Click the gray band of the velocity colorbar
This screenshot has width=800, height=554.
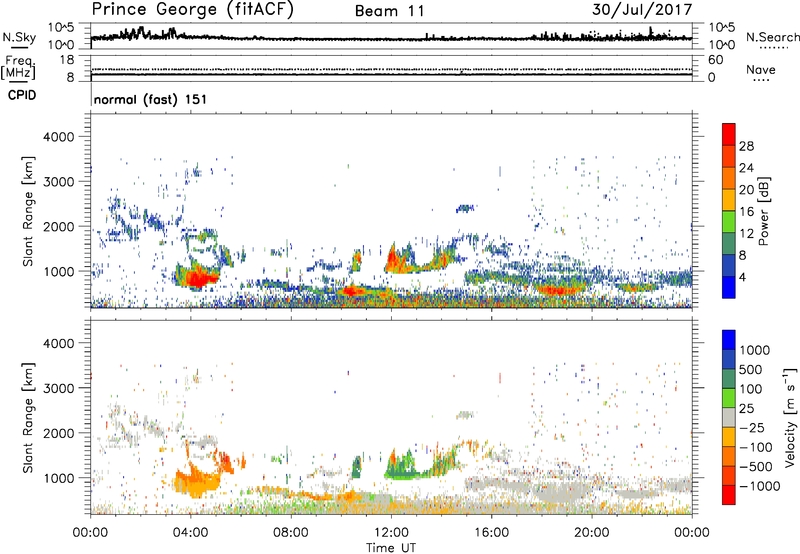[729, 417]
